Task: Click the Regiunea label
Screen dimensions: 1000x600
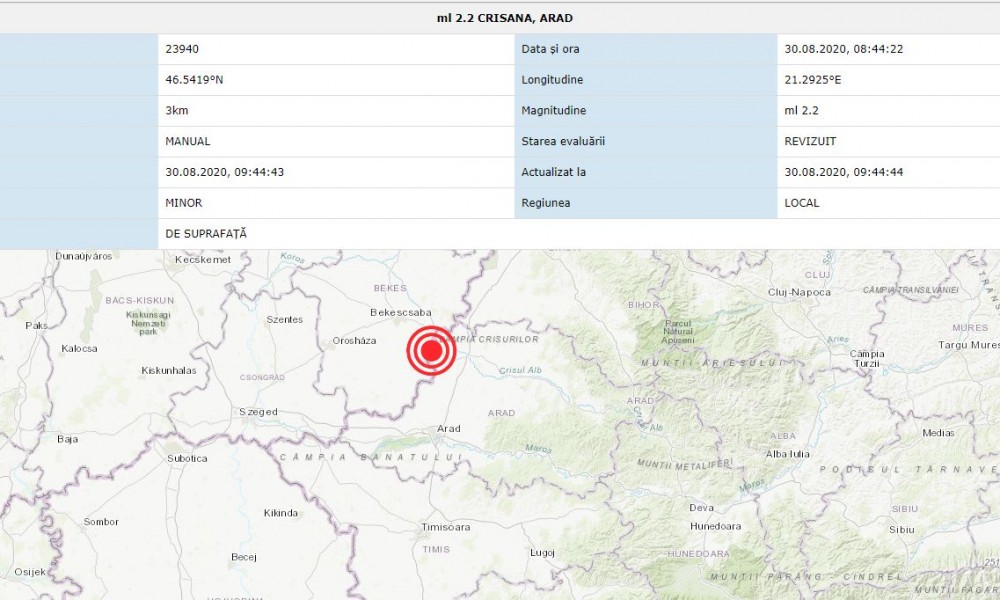Action: [545, 203]
